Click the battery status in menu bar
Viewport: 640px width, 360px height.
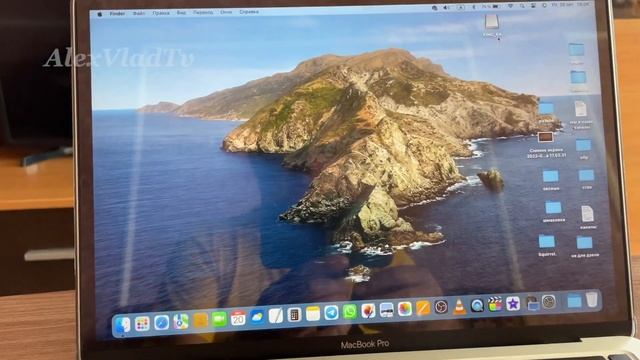491,7
